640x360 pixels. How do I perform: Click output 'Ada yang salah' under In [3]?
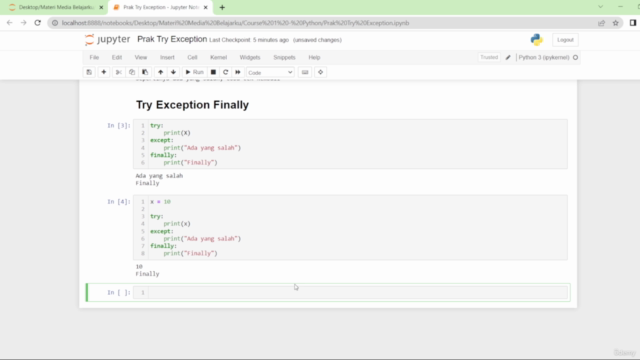159,176
